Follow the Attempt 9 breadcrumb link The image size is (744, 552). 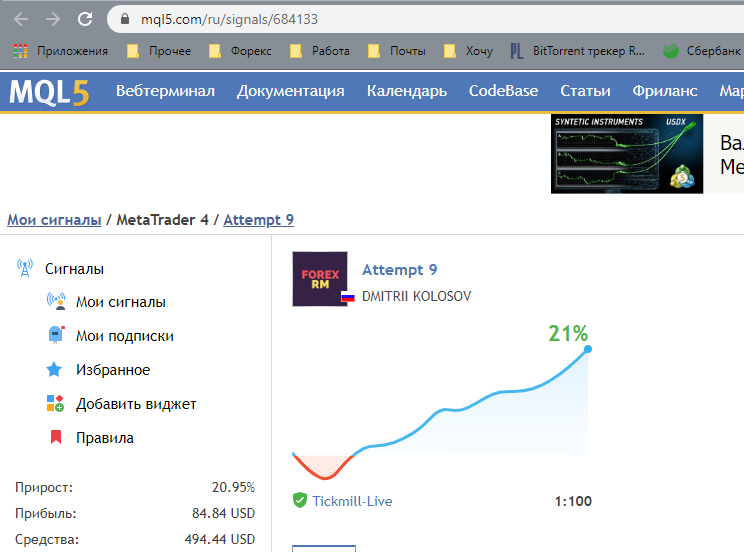[x=259, y=220]
